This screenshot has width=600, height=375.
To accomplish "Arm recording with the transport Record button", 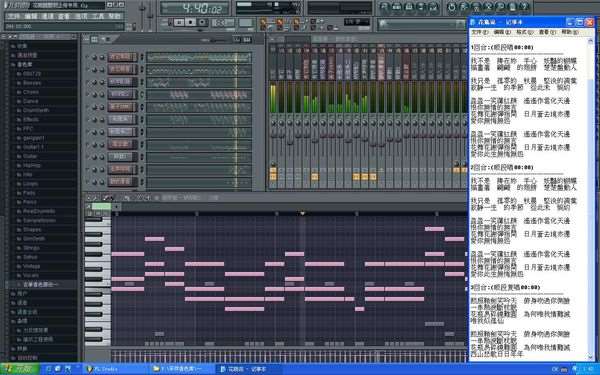I will (x=202, y=23).
